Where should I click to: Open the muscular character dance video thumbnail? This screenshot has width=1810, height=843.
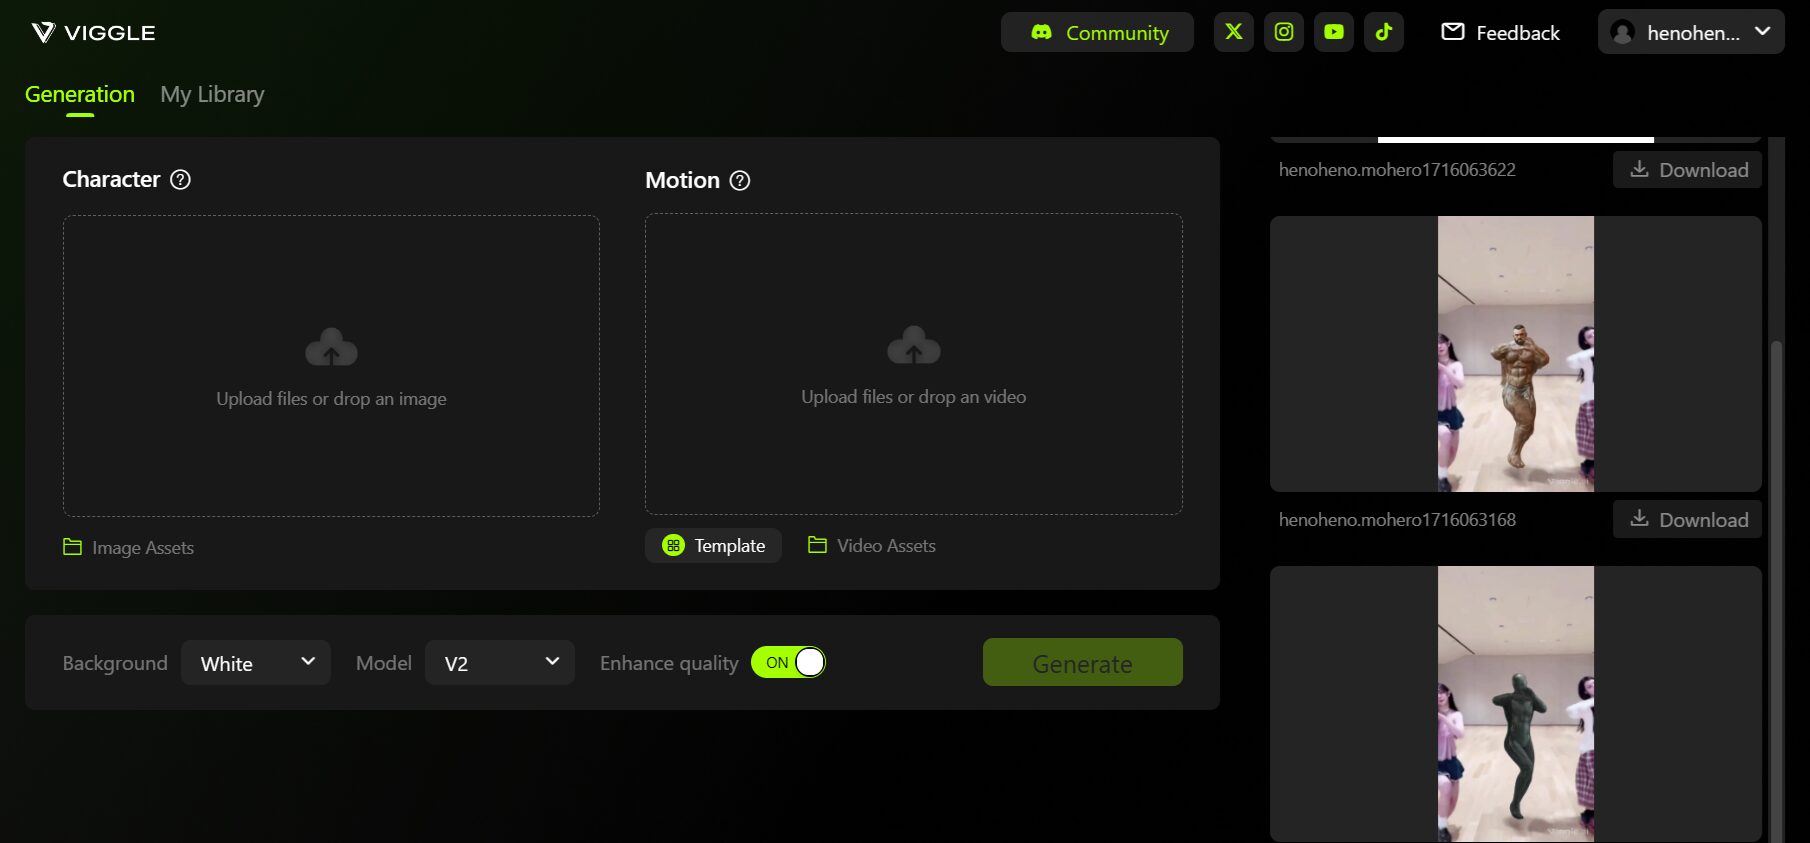coord(1515,354)
